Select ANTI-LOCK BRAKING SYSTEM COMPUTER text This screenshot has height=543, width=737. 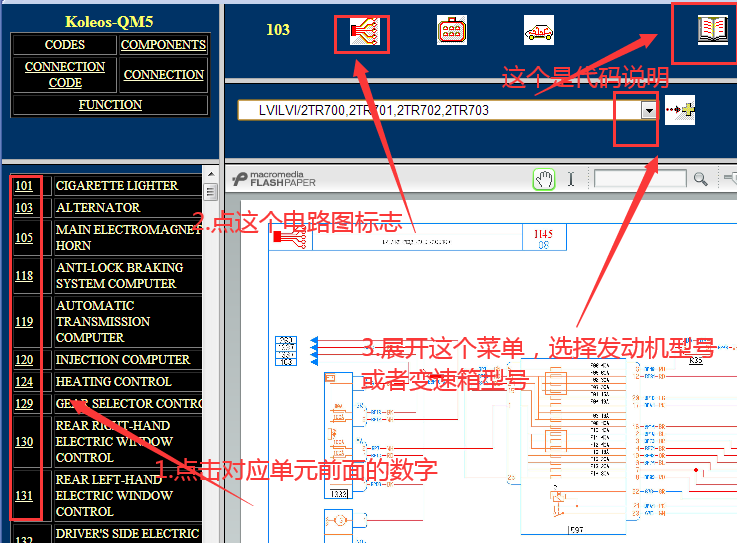(119, 275)
